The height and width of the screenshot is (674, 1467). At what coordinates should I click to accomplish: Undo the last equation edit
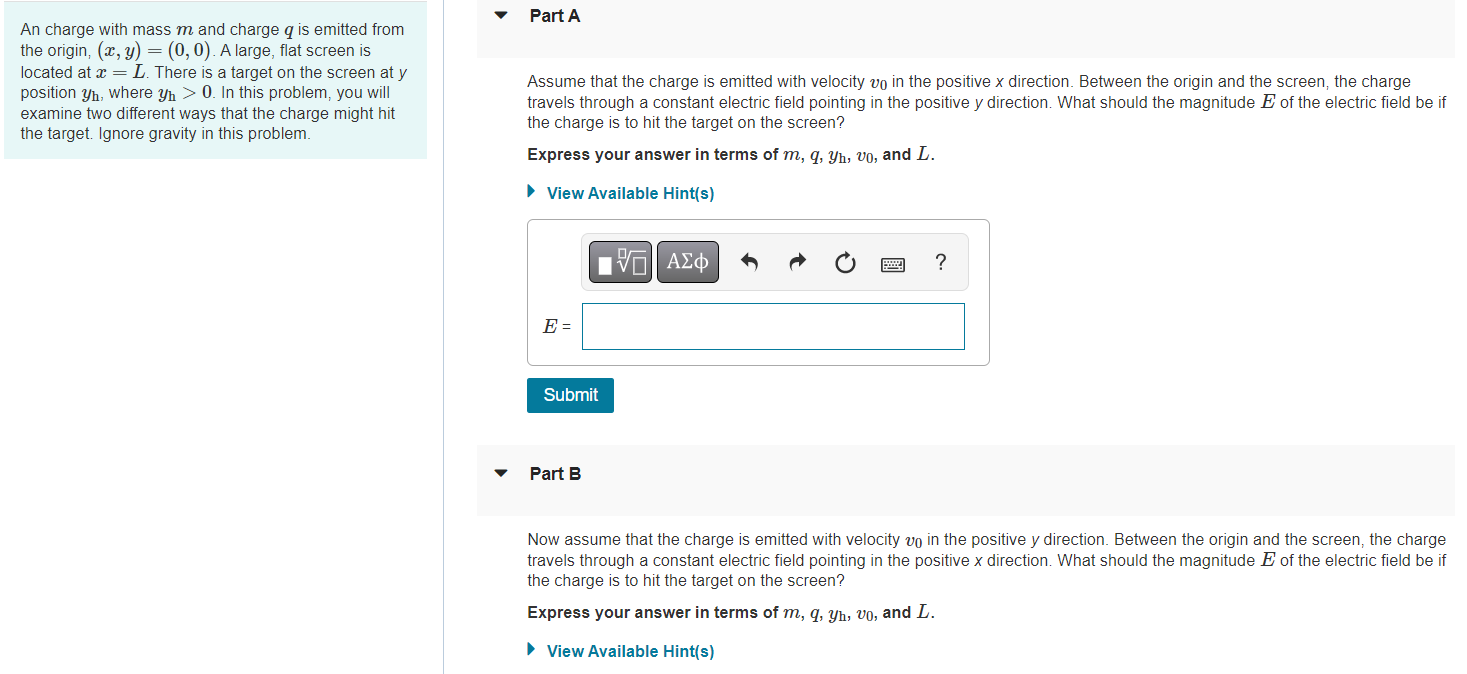coord(749,261)
